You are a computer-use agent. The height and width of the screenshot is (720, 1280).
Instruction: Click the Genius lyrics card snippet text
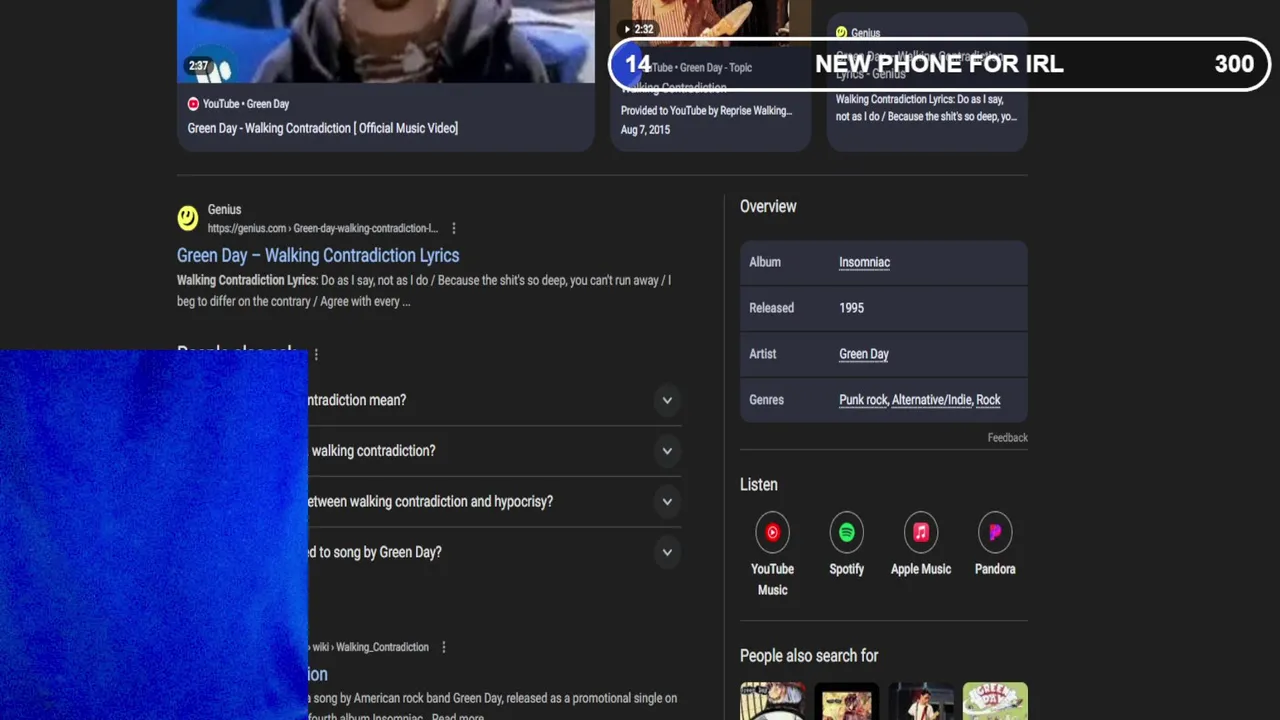pos(926,108)
